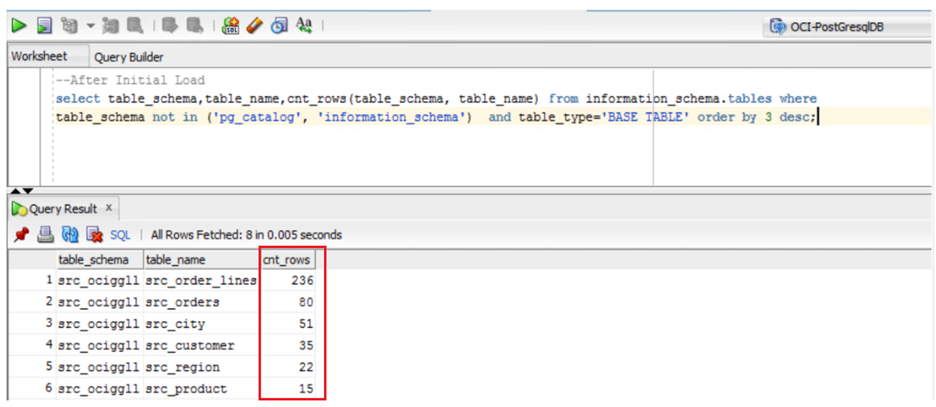Click the cnt_rows value 15
This screenshot has height=407, width=936.
(x=306, y=388)
